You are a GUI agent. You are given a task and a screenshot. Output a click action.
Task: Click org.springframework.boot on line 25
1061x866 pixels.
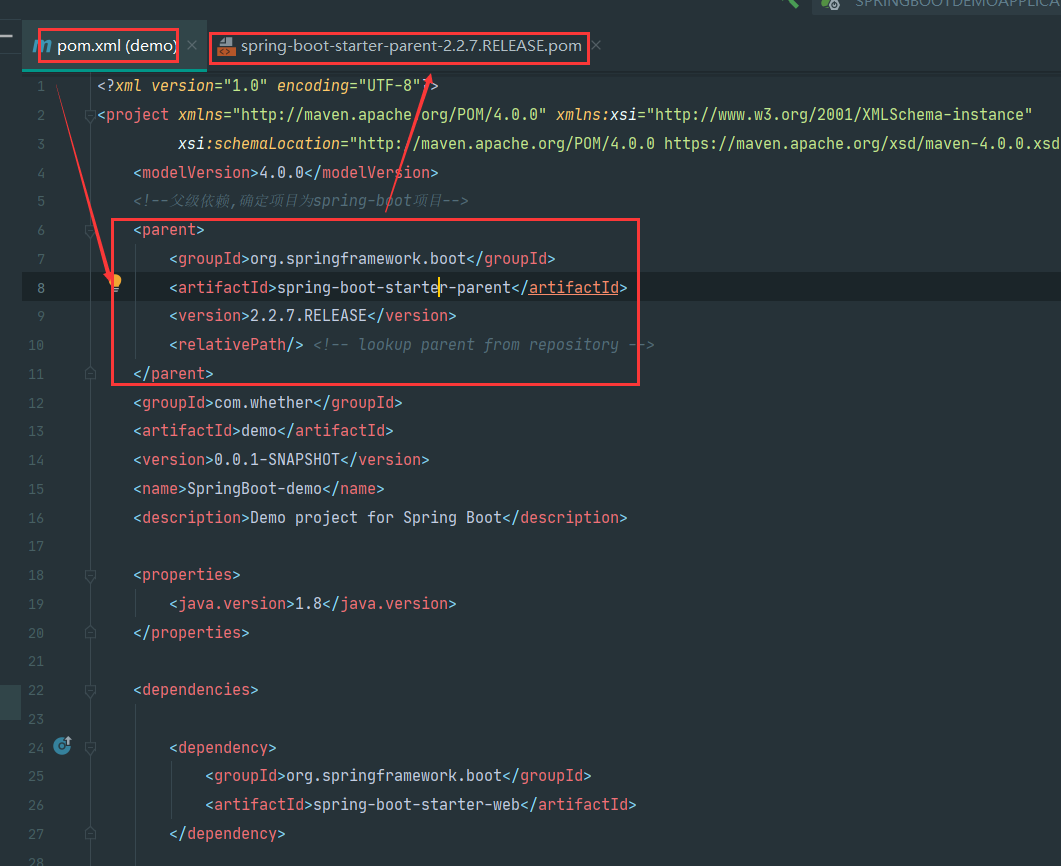[x=394, y=776]
